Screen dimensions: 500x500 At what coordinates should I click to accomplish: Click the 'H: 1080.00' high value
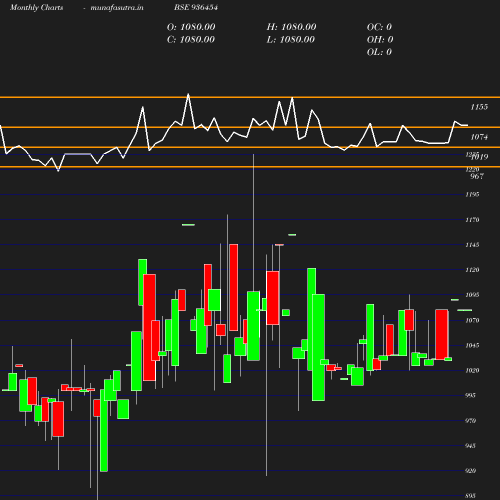291,27
